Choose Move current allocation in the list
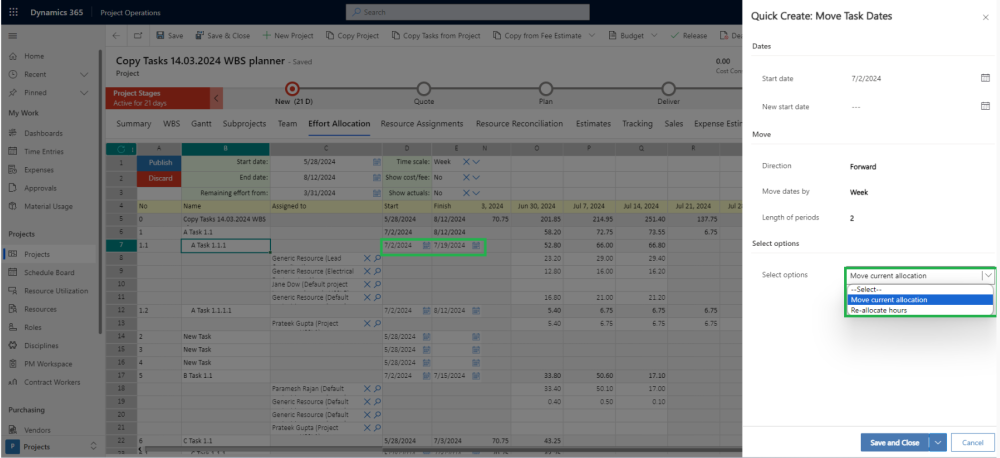This screenshot has width=1000, height=458. coord(919,300)
